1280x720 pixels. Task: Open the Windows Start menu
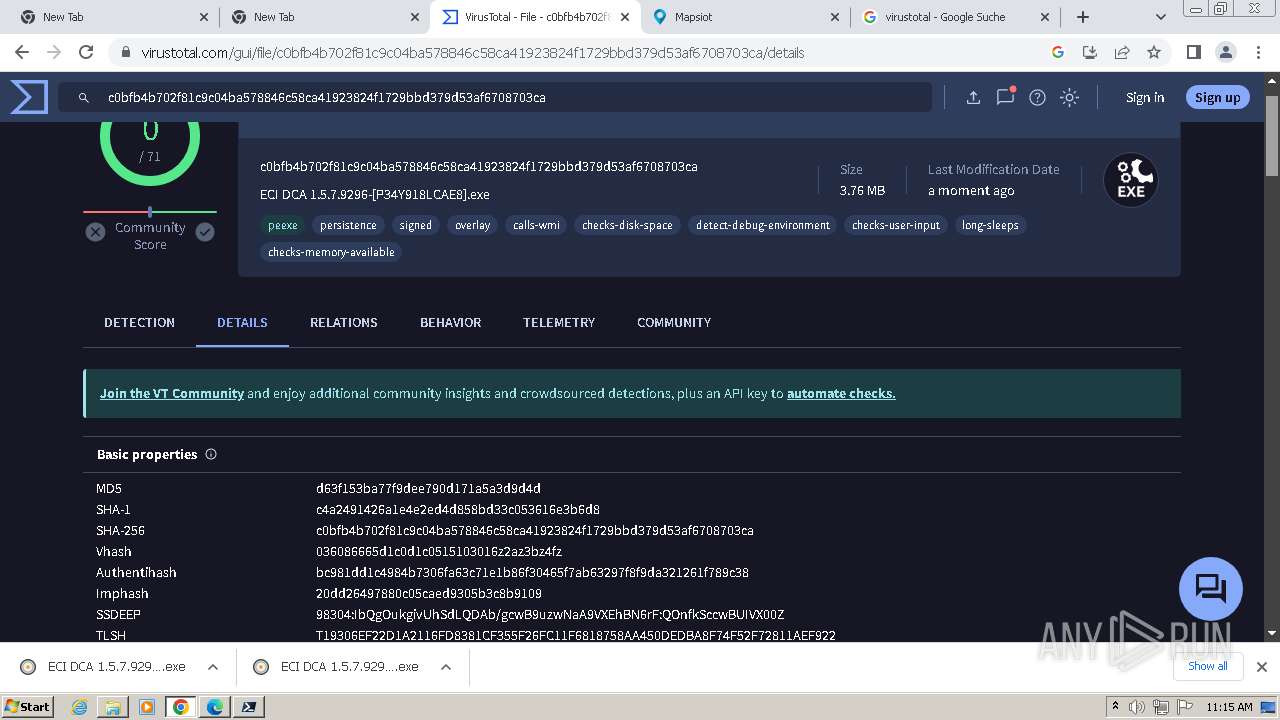27,706
